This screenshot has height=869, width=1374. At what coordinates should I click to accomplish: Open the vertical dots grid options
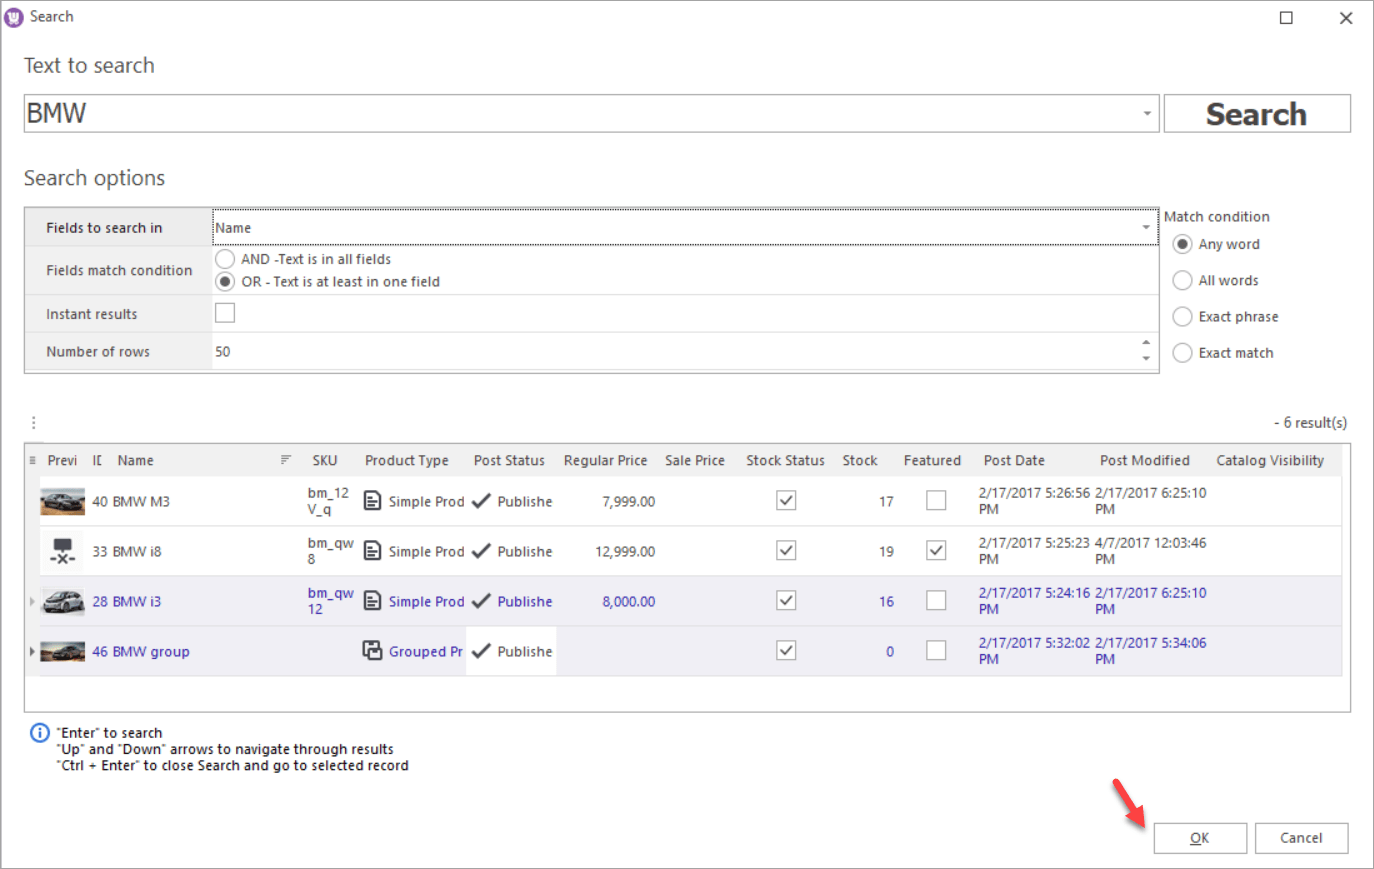coord(33,423)
